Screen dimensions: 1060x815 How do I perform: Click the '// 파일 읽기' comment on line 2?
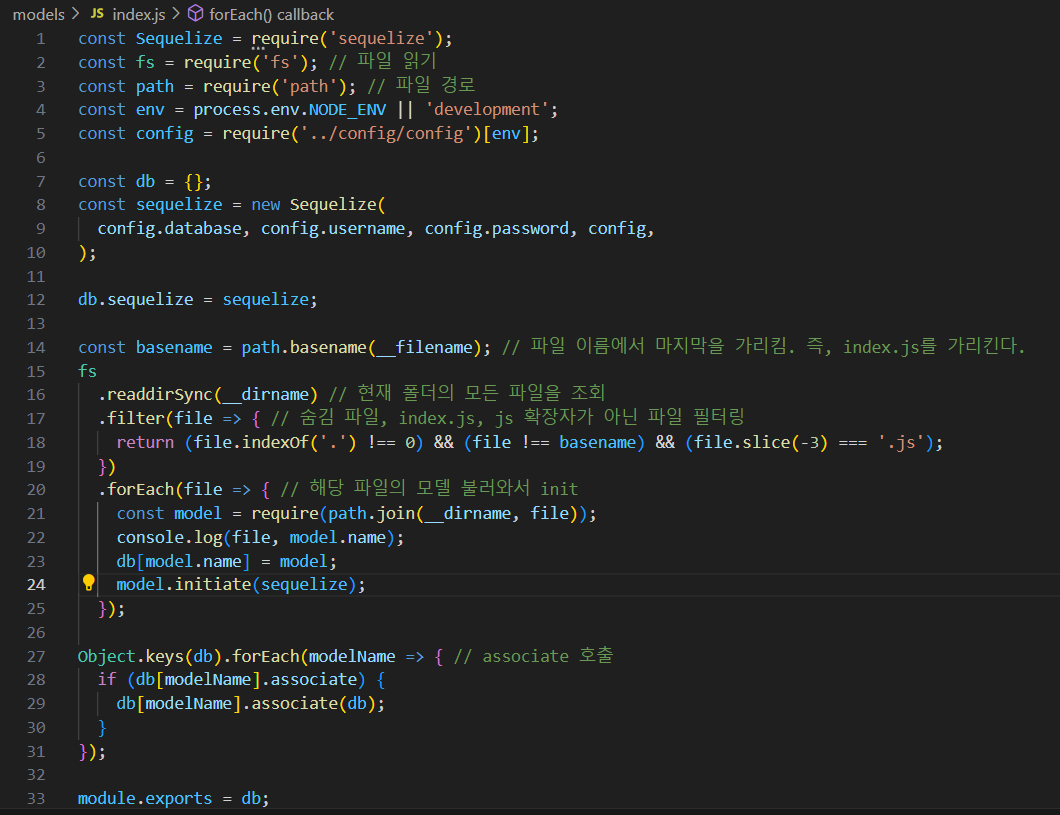tap(383, 61)
